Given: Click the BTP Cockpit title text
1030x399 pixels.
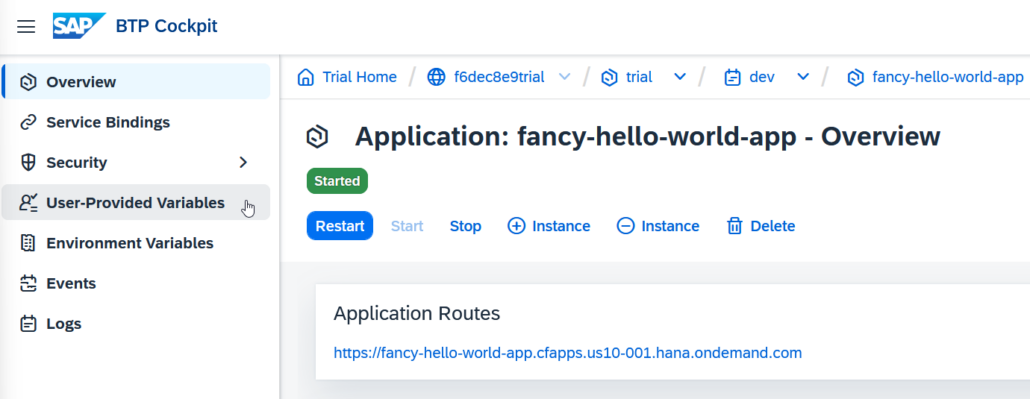Looking at the screenshot, I should pos(166,26).
